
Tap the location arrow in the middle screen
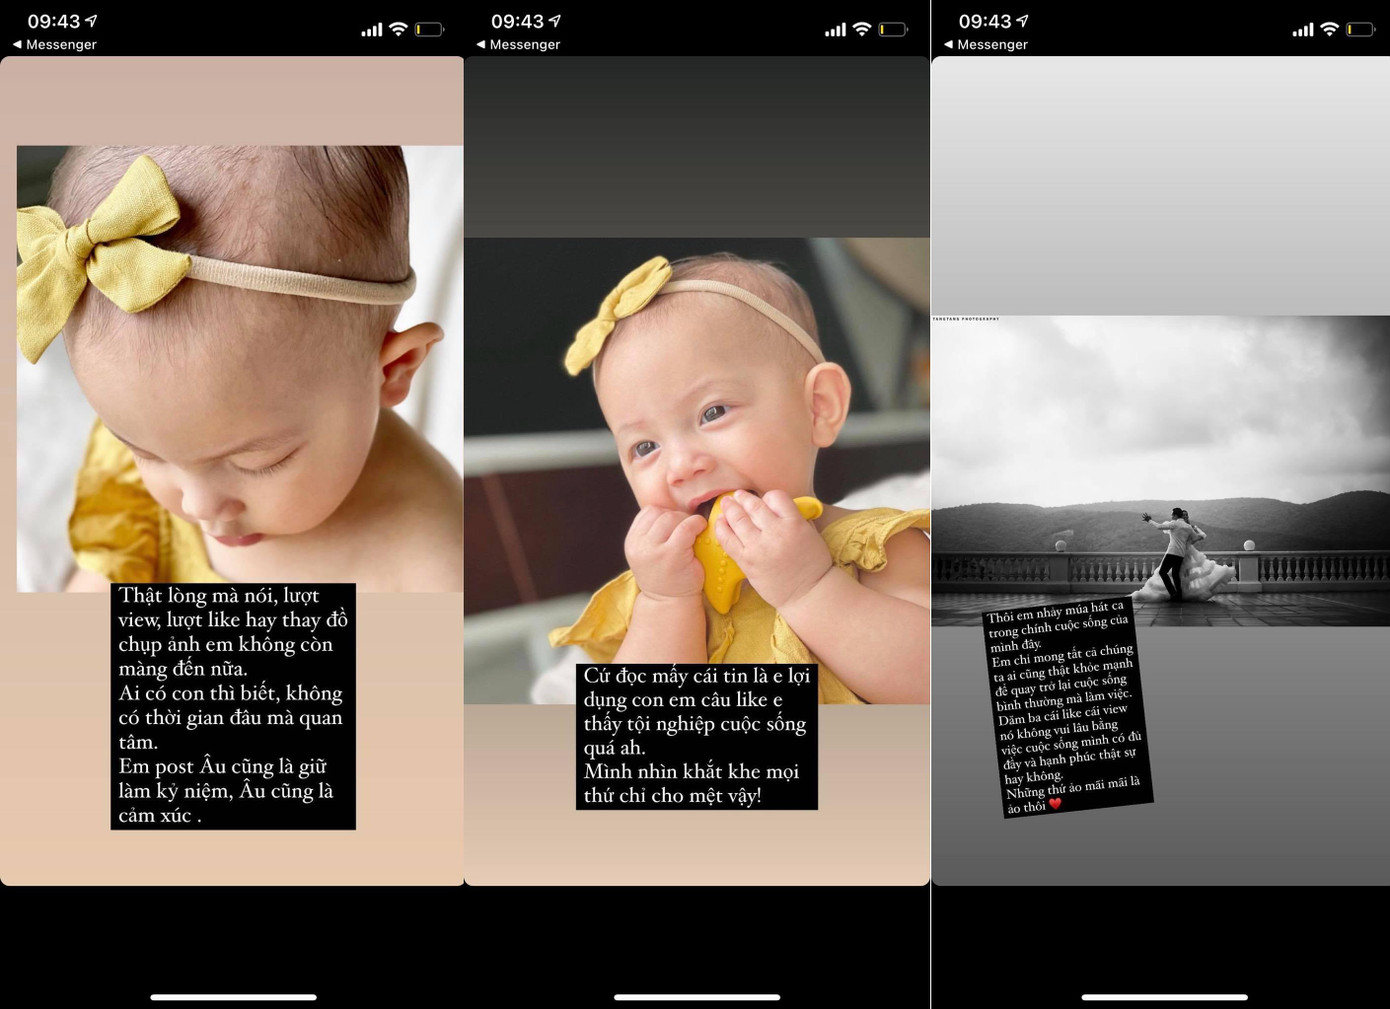[555, 21]
